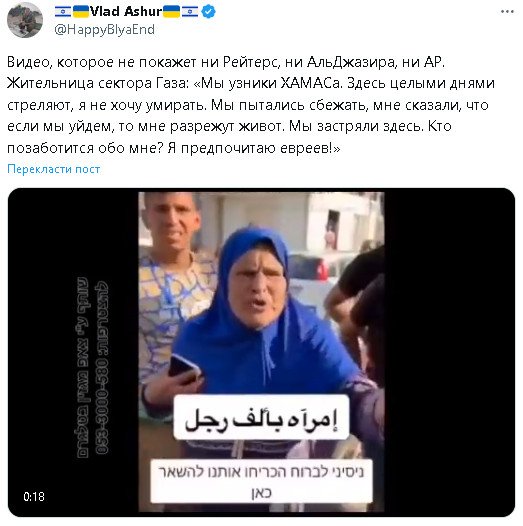
Task: Open Vlad Ashur's profile avatar
Action: [x=25, y=20]
